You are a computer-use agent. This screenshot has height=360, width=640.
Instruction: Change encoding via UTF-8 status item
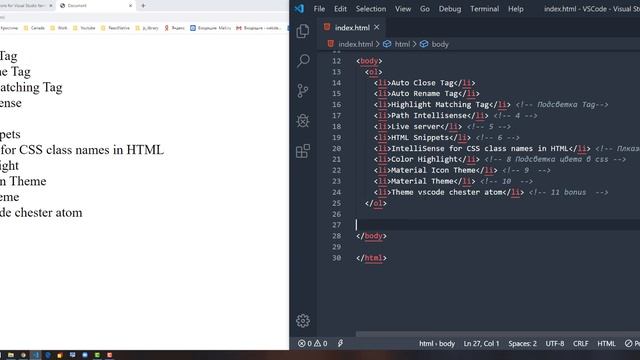pyautogui.click(x=555, y=343)
